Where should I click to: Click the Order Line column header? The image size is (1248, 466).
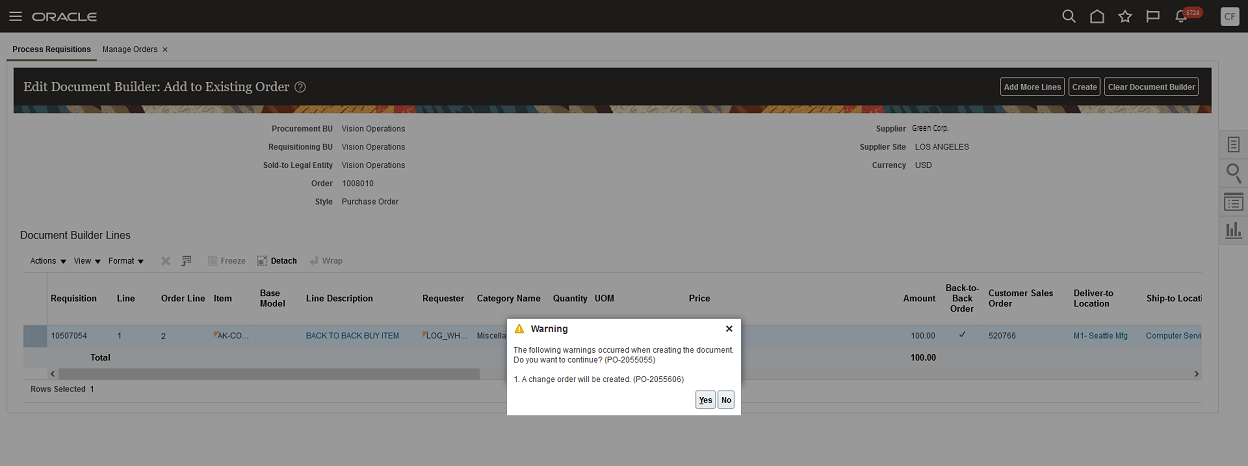(x=183, y=298)
